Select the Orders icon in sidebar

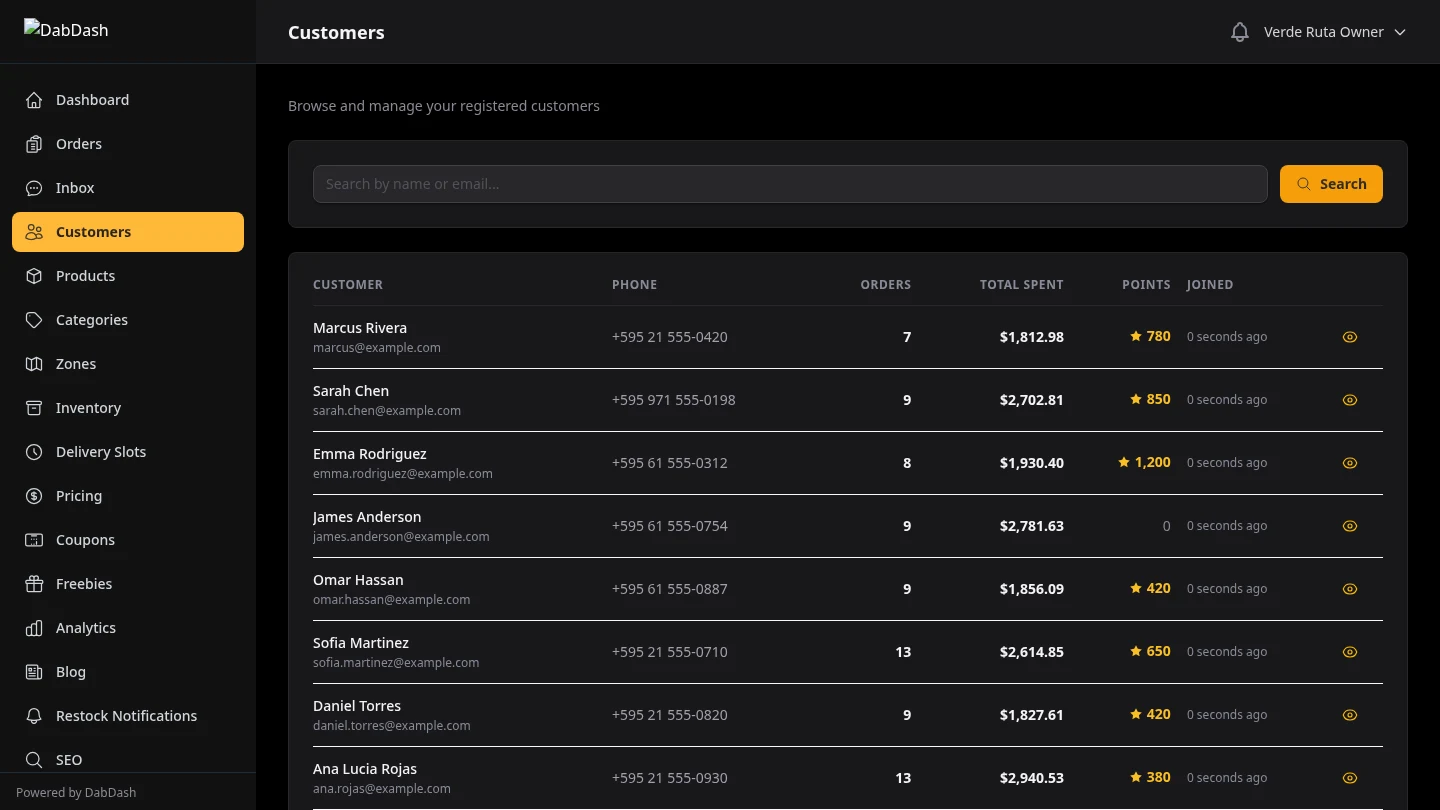(34, 144)
